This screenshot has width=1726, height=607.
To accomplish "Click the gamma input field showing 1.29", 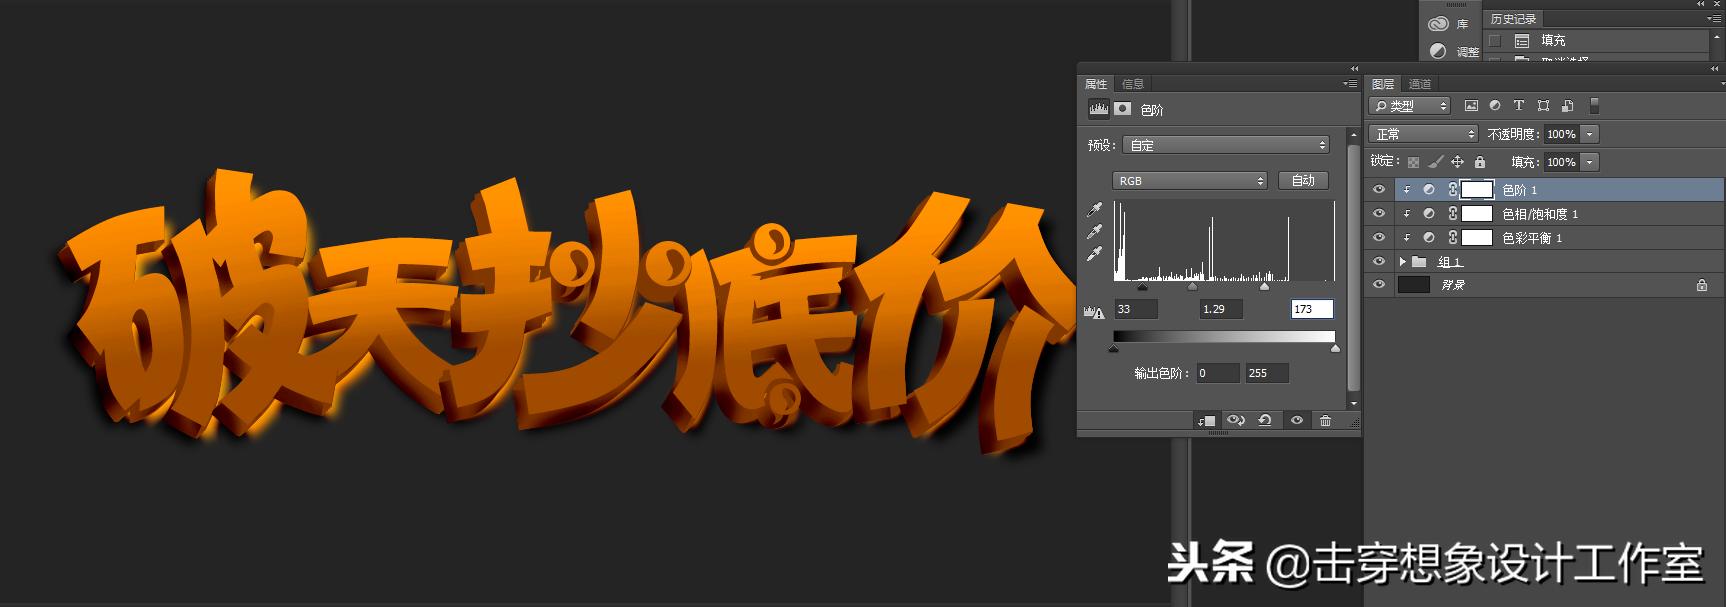I will [1221, 309].
